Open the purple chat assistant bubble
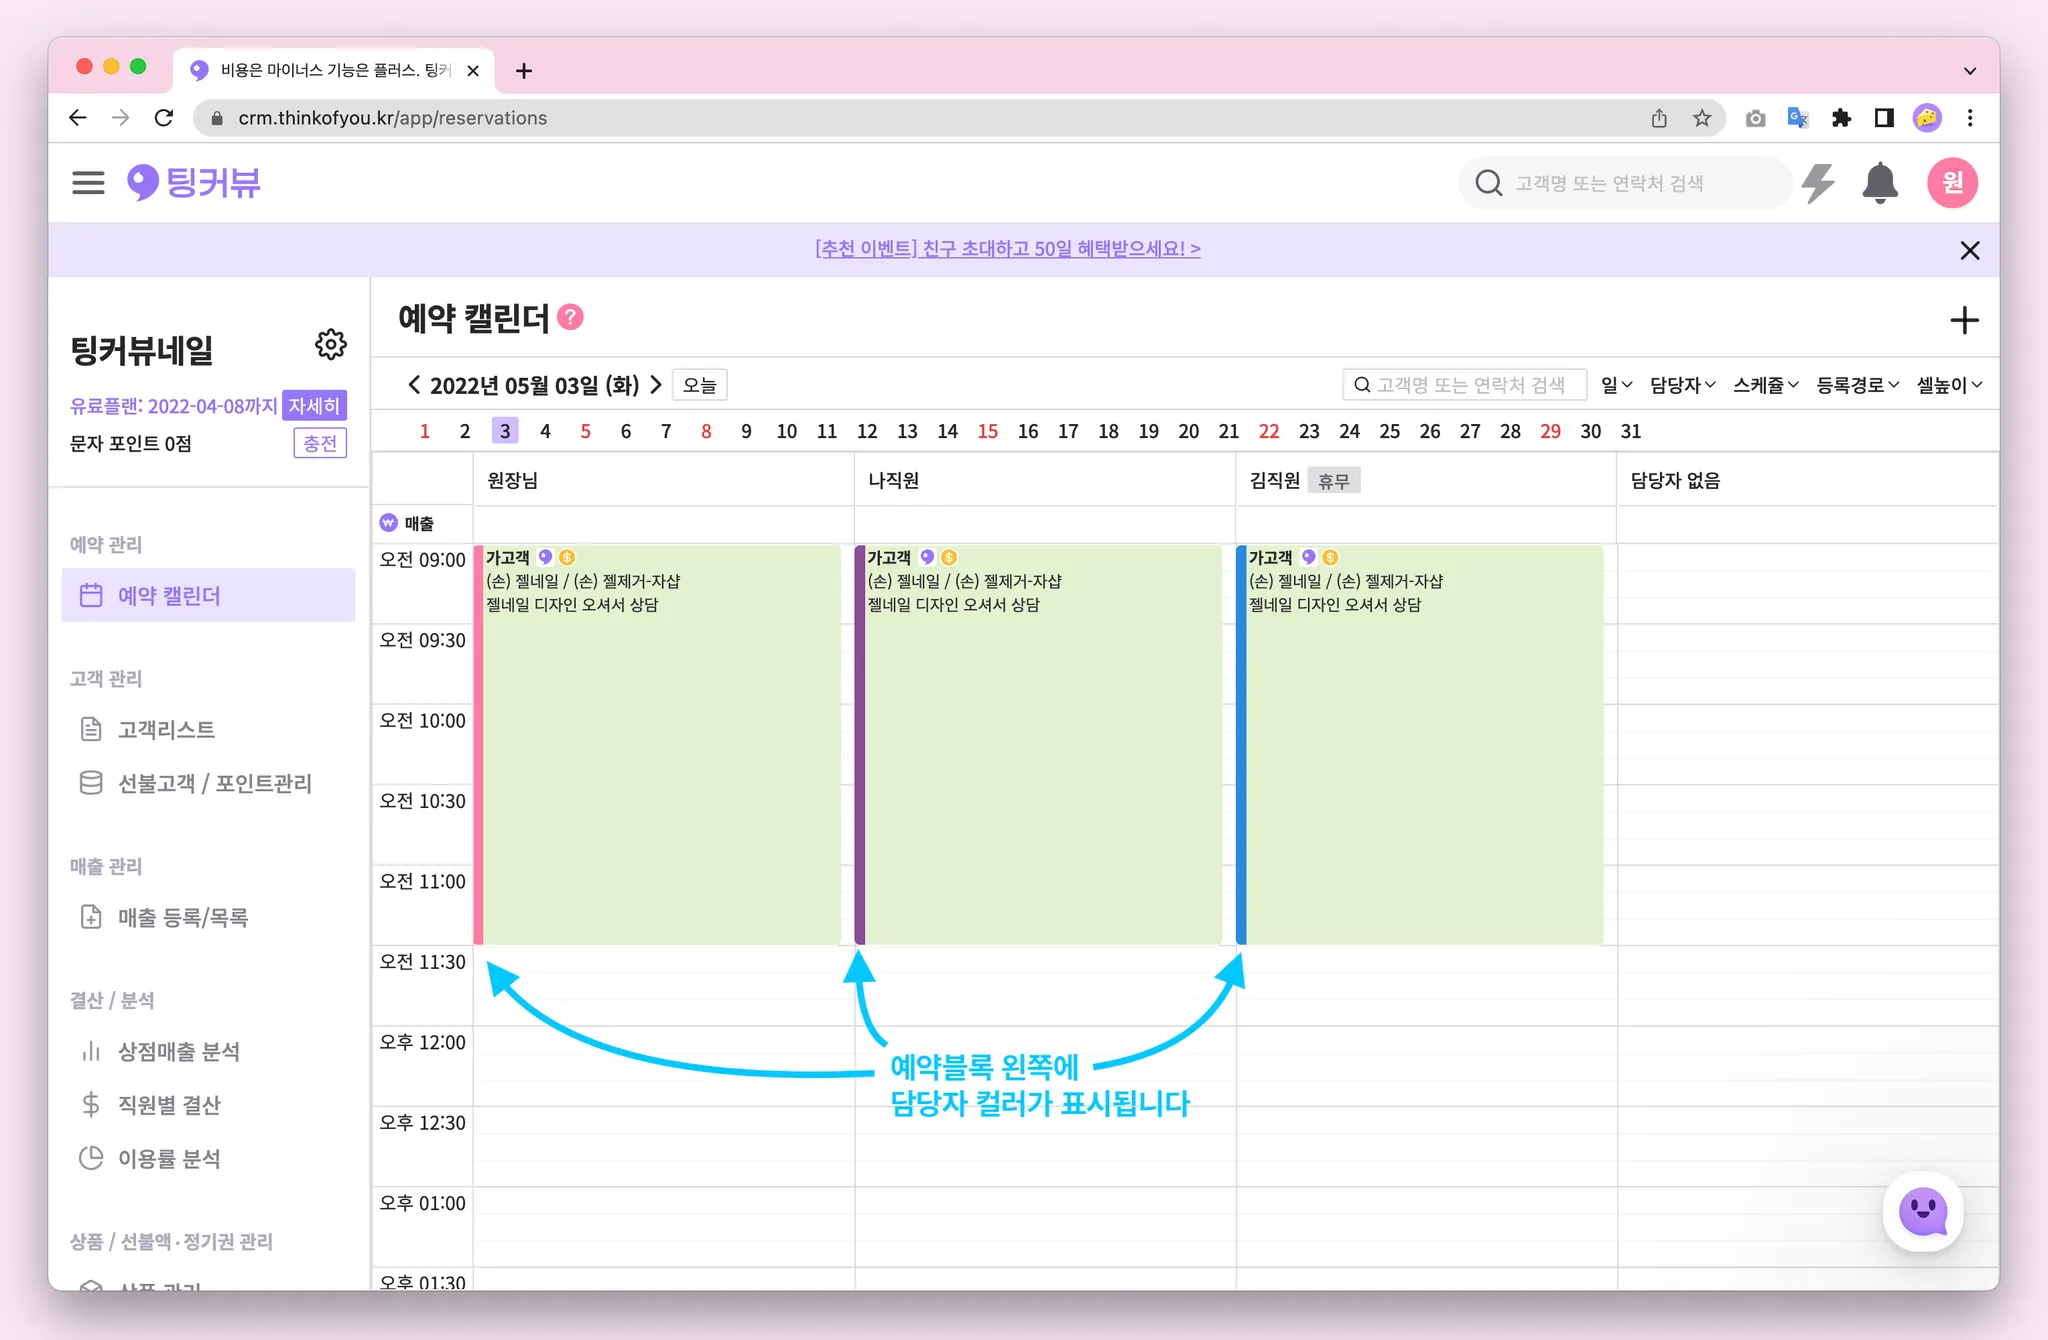2048x1340 pixels. pyautogui.click(x=1922, y=1212)
